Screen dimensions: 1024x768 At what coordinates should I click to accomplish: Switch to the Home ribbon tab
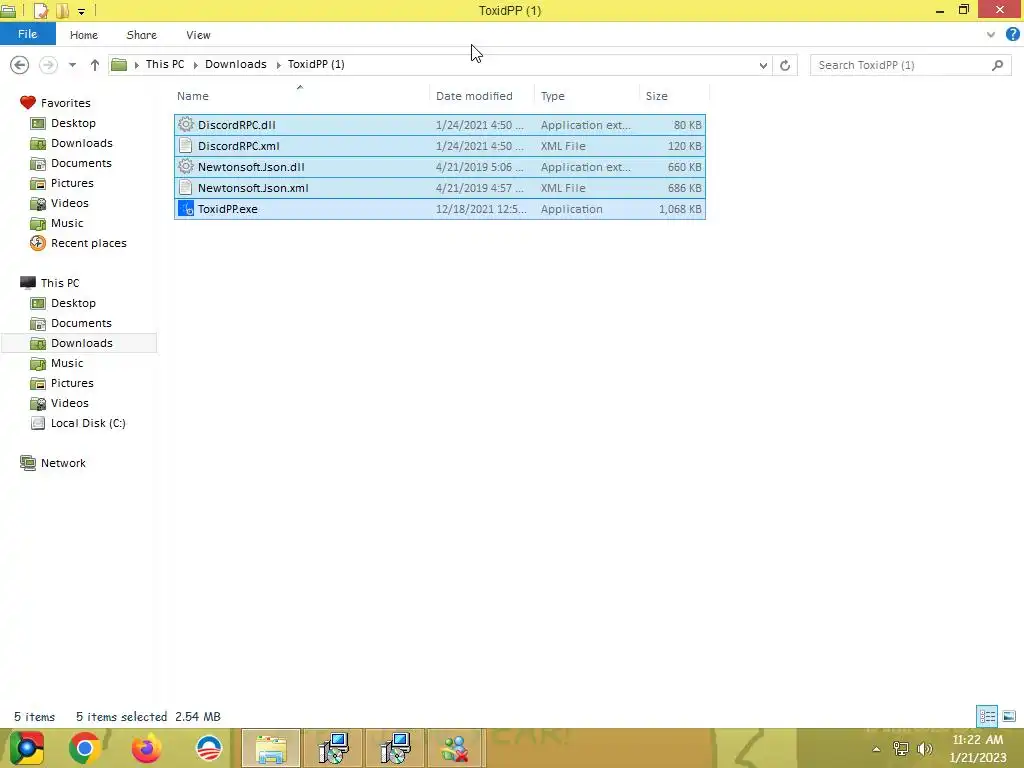[x=84, y=35]
